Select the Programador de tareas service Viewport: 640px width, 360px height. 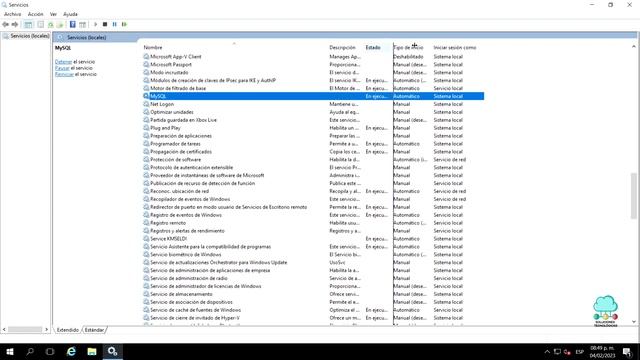coord(175,144)
